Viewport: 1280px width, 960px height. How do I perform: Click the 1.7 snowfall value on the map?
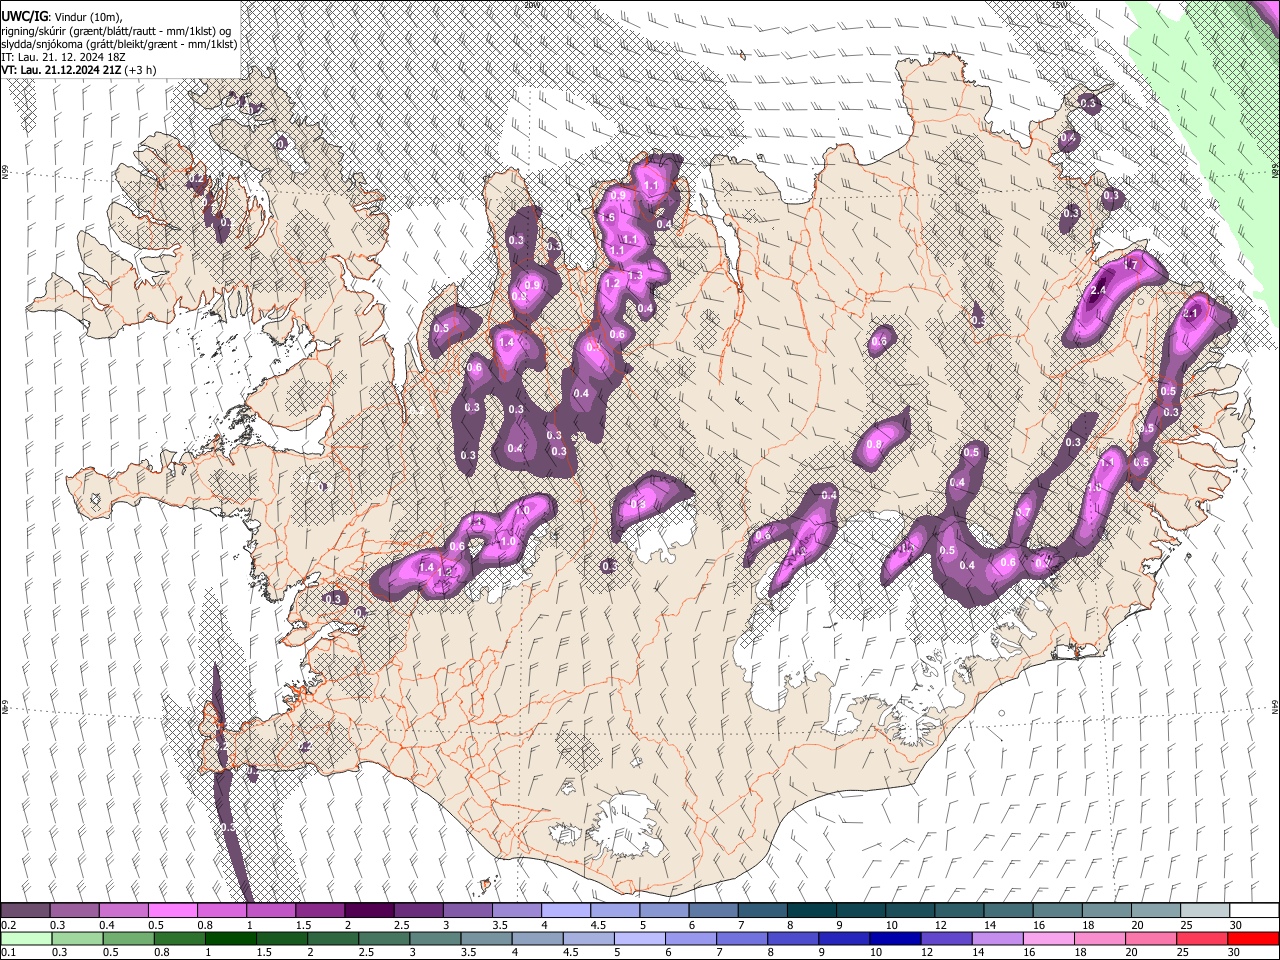tap(1131, 265)
